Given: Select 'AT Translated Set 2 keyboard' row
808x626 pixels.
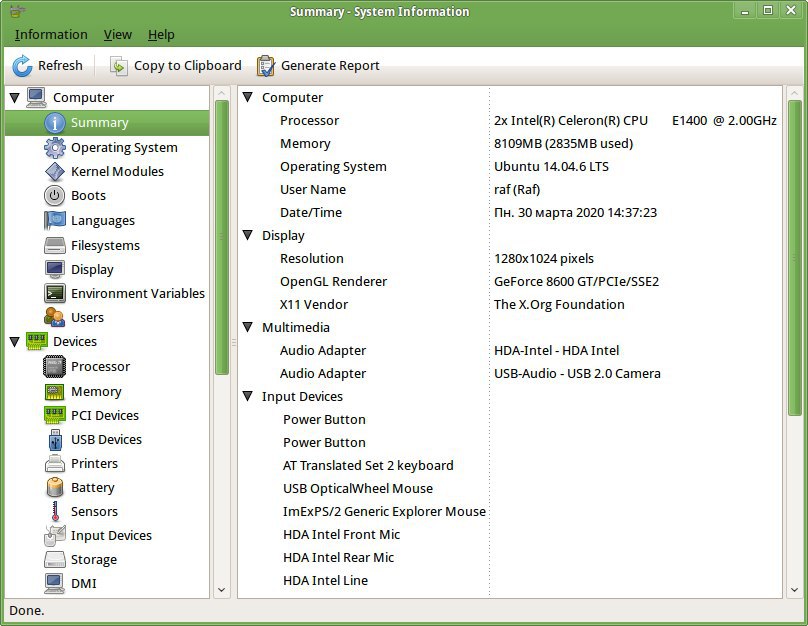Looking at the screenshot, I should tap(510, 465).
